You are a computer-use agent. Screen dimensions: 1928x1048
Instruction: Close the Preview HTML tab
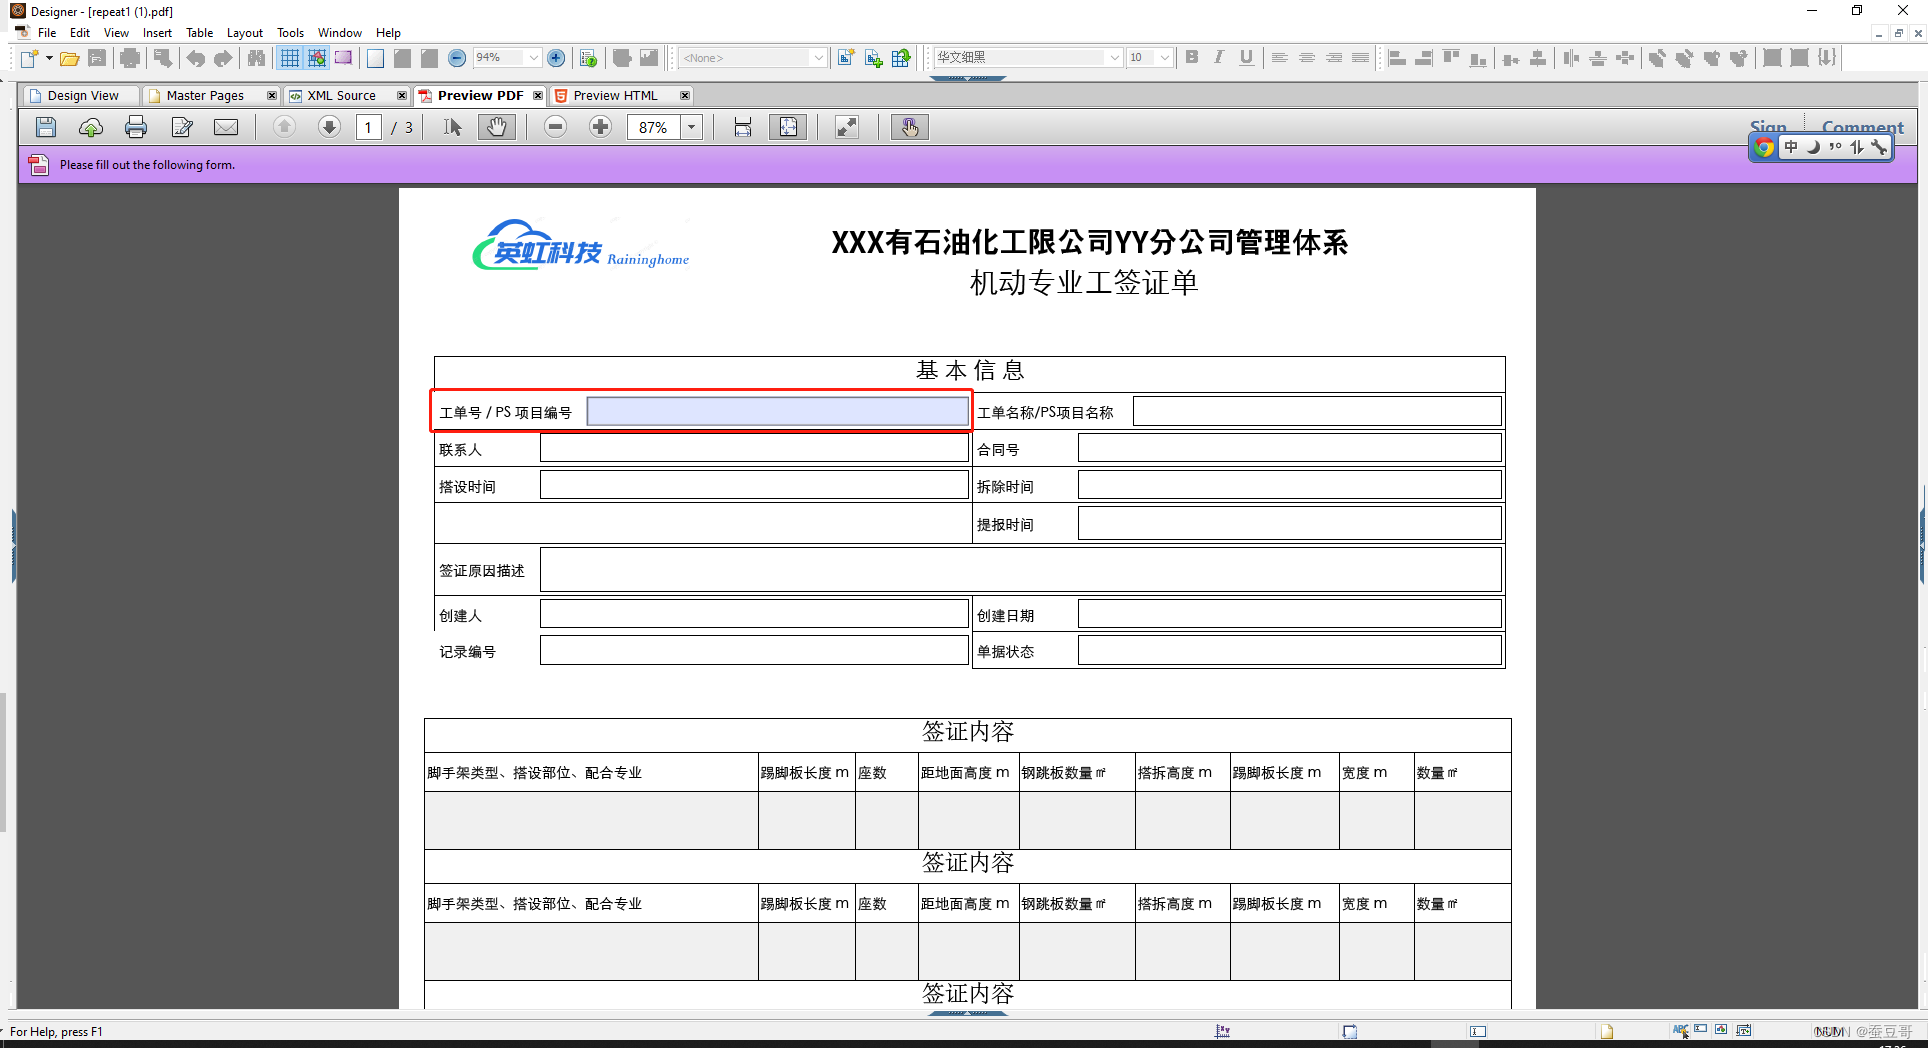coord(685,96)
